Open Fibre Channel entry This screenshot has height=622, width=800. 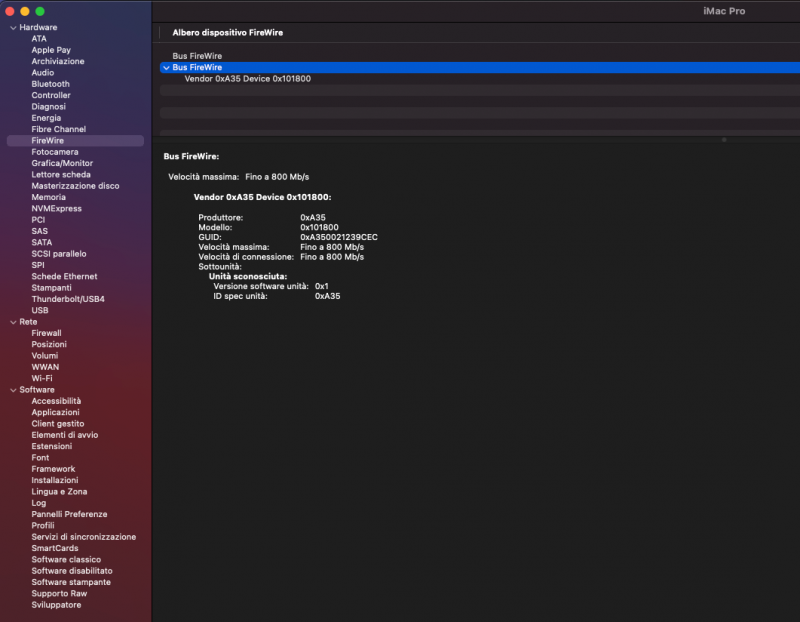(x=59, y=129)
